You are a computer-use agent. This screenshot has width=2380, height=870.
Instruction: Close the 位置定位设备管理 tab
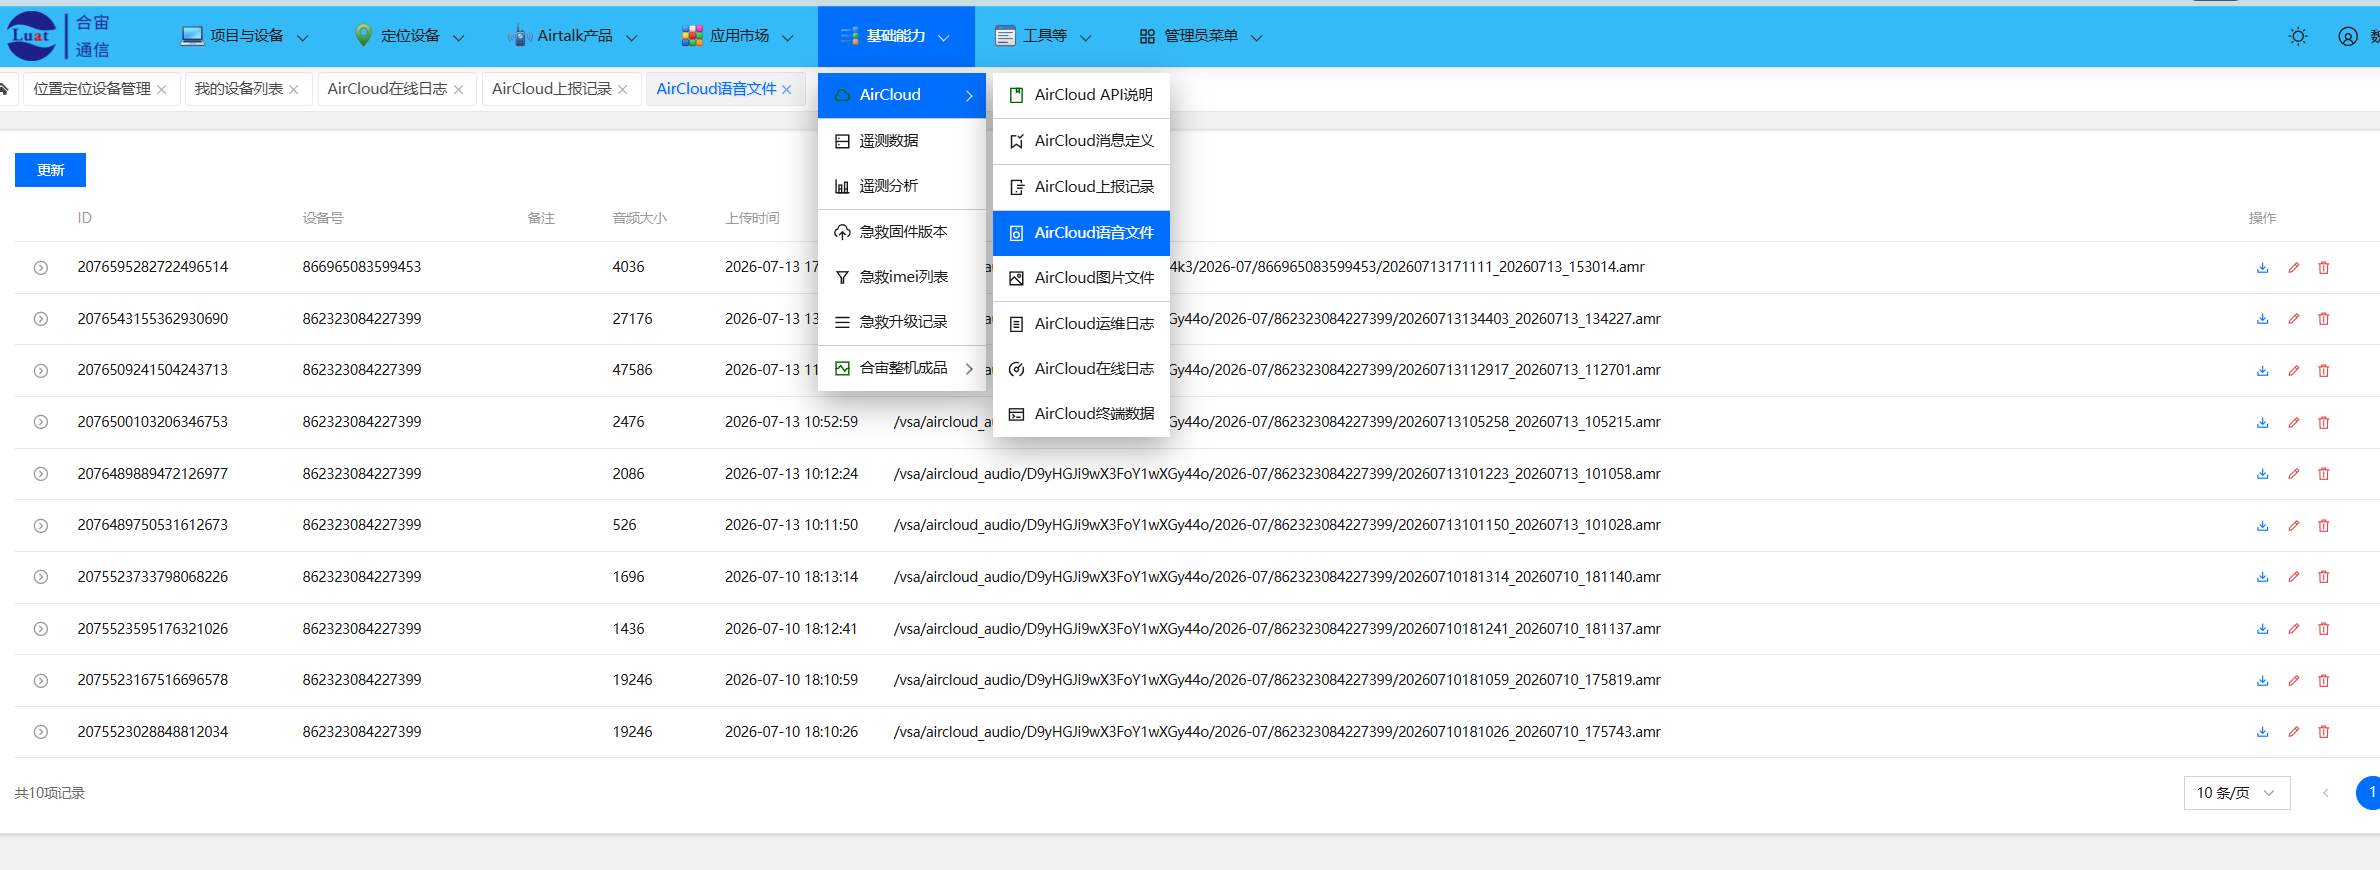(162, 90)
